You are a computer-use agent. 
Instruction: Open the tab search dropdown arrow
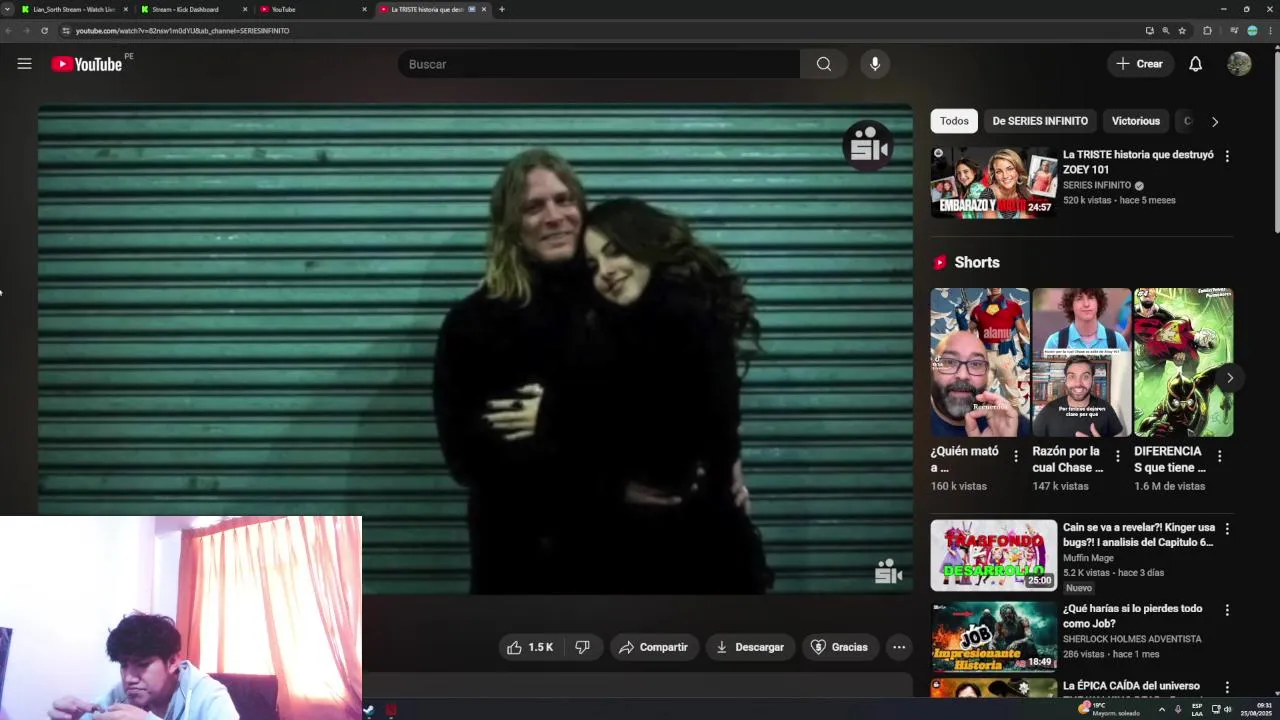pos(8,9)
